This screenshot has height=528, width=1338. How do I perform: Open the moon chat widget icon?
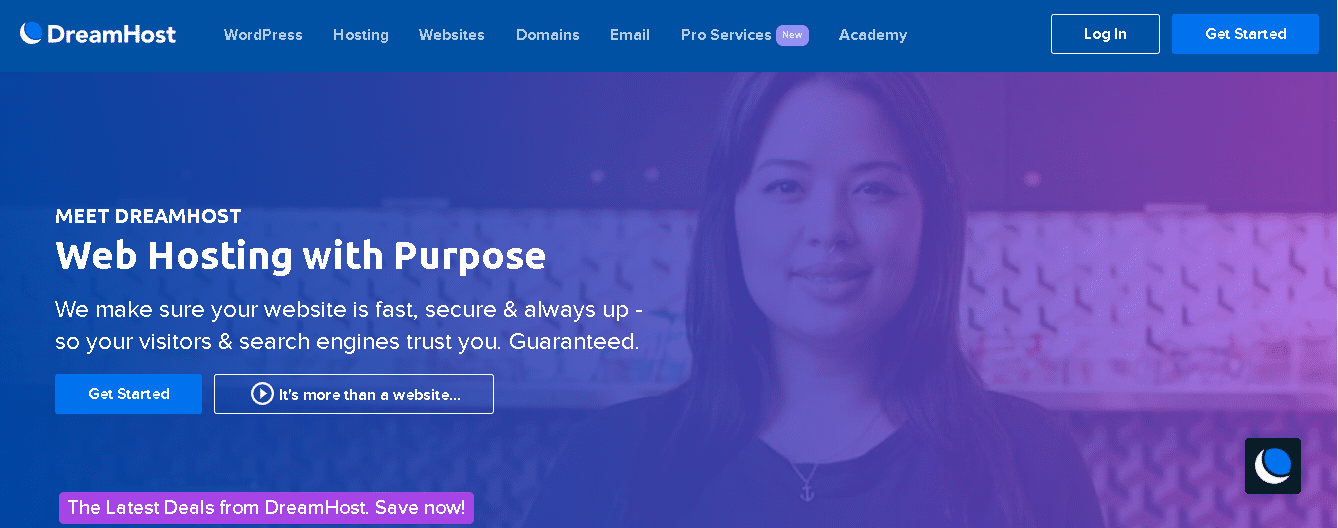pos(1273,466)
